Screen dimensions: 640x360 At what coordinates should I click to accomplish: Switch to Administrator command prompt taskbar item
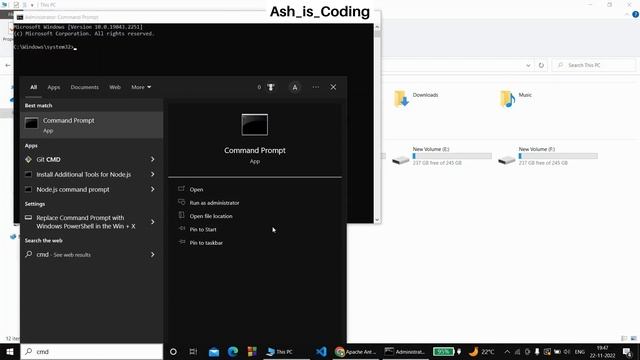tap(405, 351)
